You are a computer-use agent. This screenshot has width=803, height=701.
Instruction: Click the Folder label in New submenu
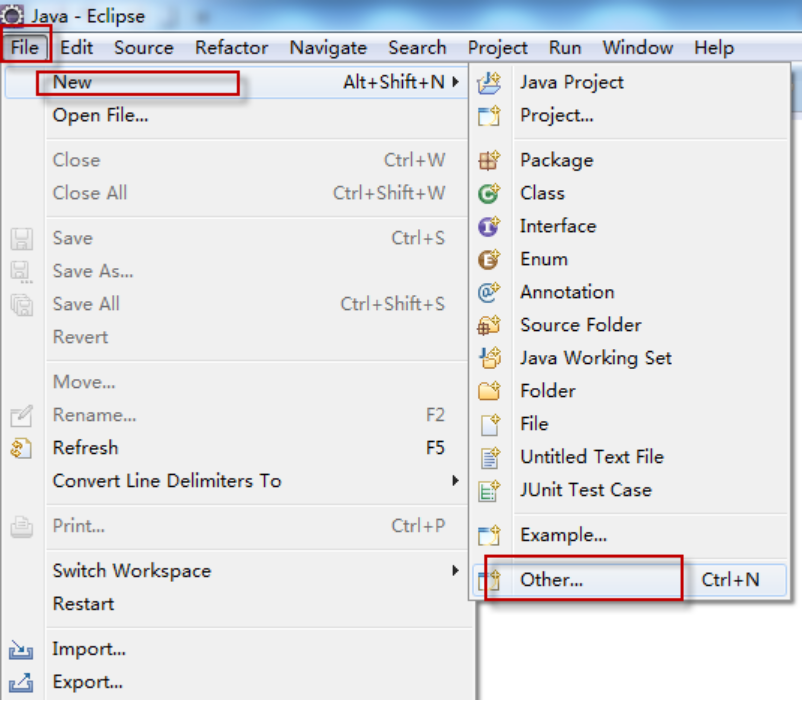click(x=547, y=391)
